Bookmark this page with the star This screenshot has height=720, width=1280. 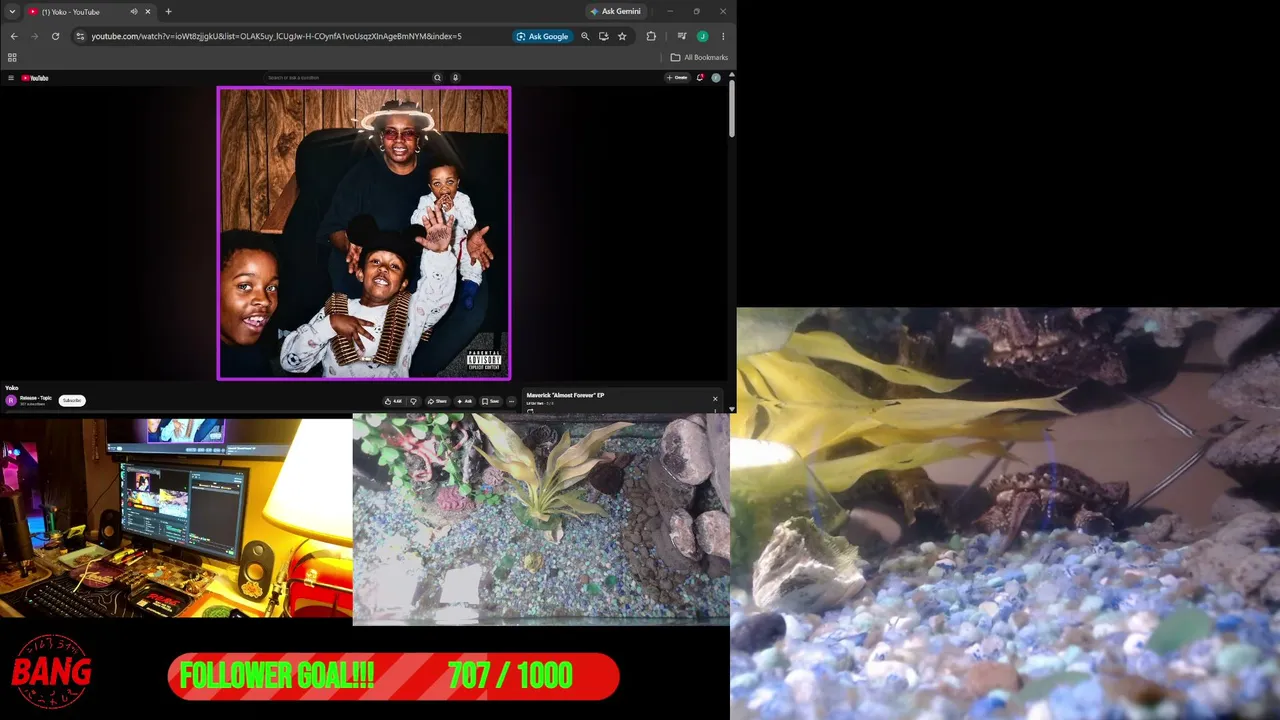point(622,36)
